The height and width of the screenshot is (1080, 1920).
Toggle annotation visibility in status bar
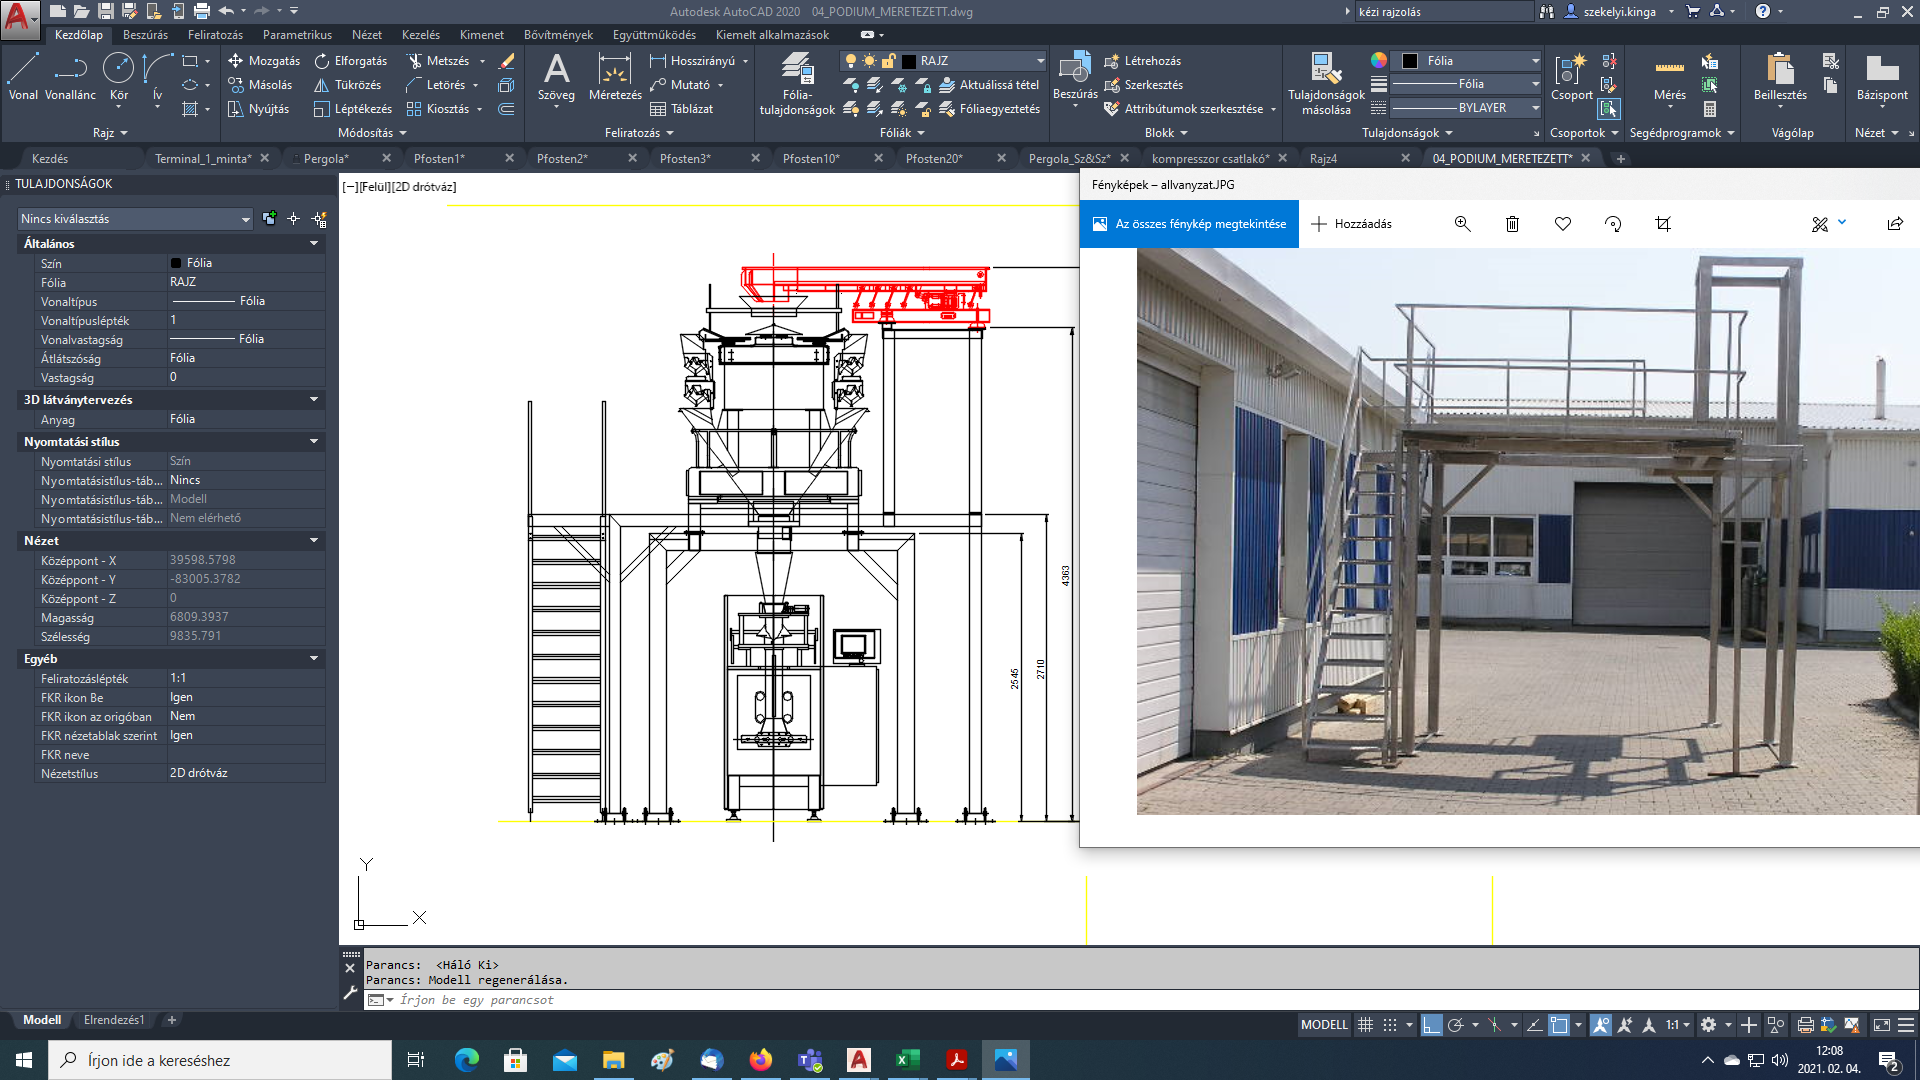[x=1601, y=1025]
